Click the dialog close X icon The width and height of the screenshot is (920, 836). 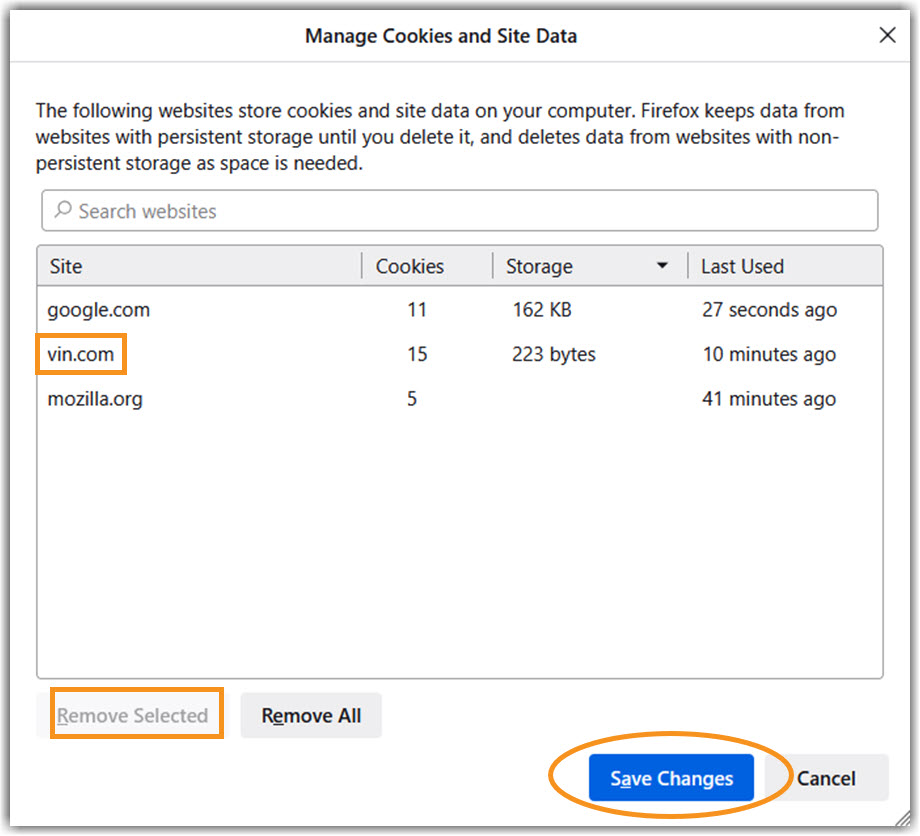887,35
